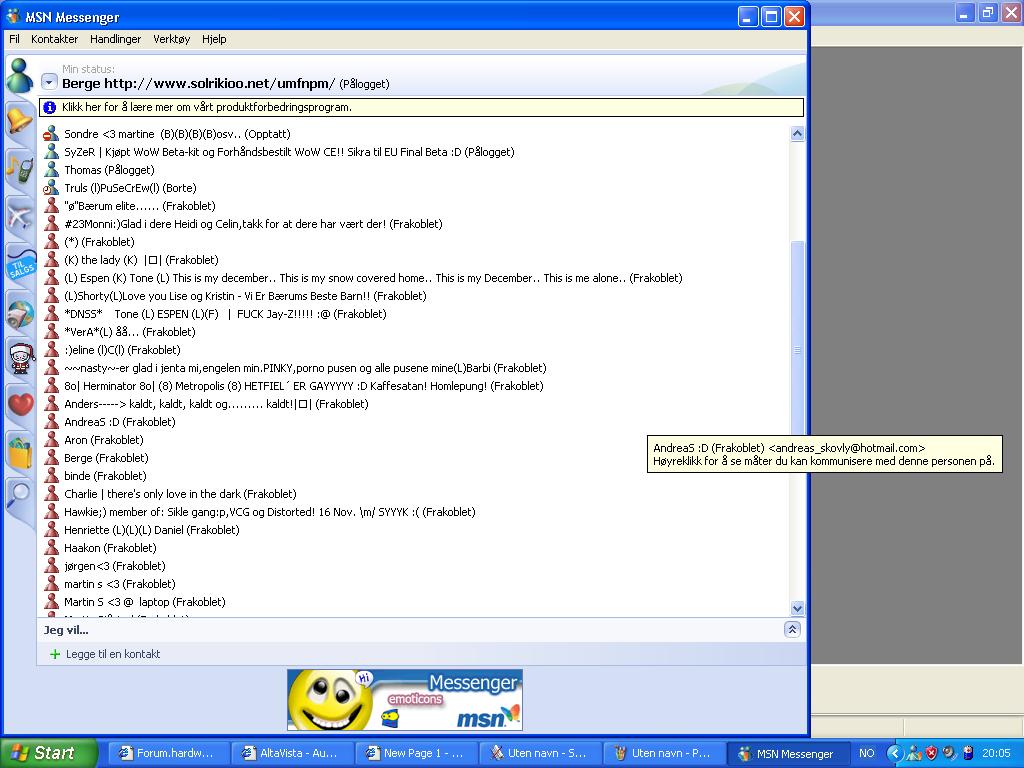Image resolution: width=1024 pixels, height=768 pixels.
Task: Open the shopping bag tab
Action: (x=20, y=452)
